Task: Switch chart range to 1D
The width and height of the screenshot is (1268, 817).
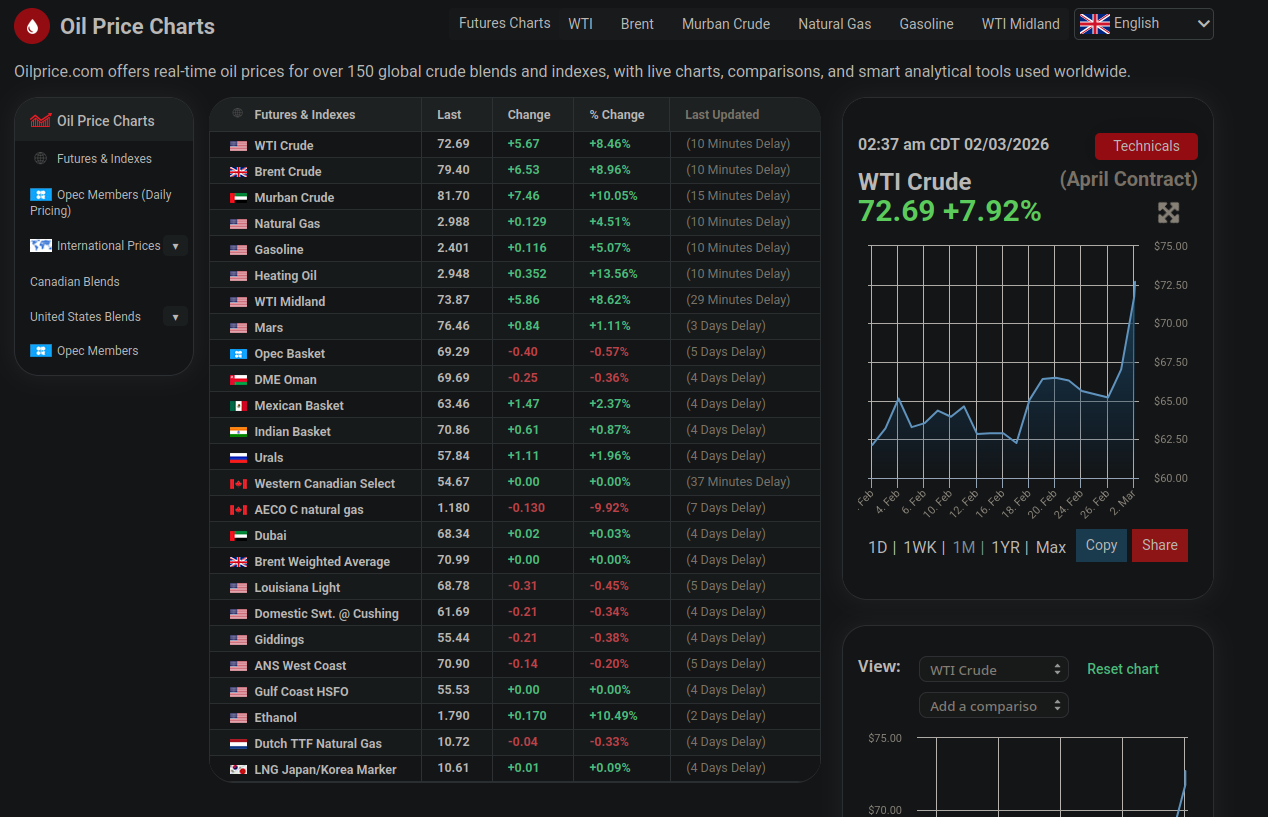Action: click(x=878, y=547)
